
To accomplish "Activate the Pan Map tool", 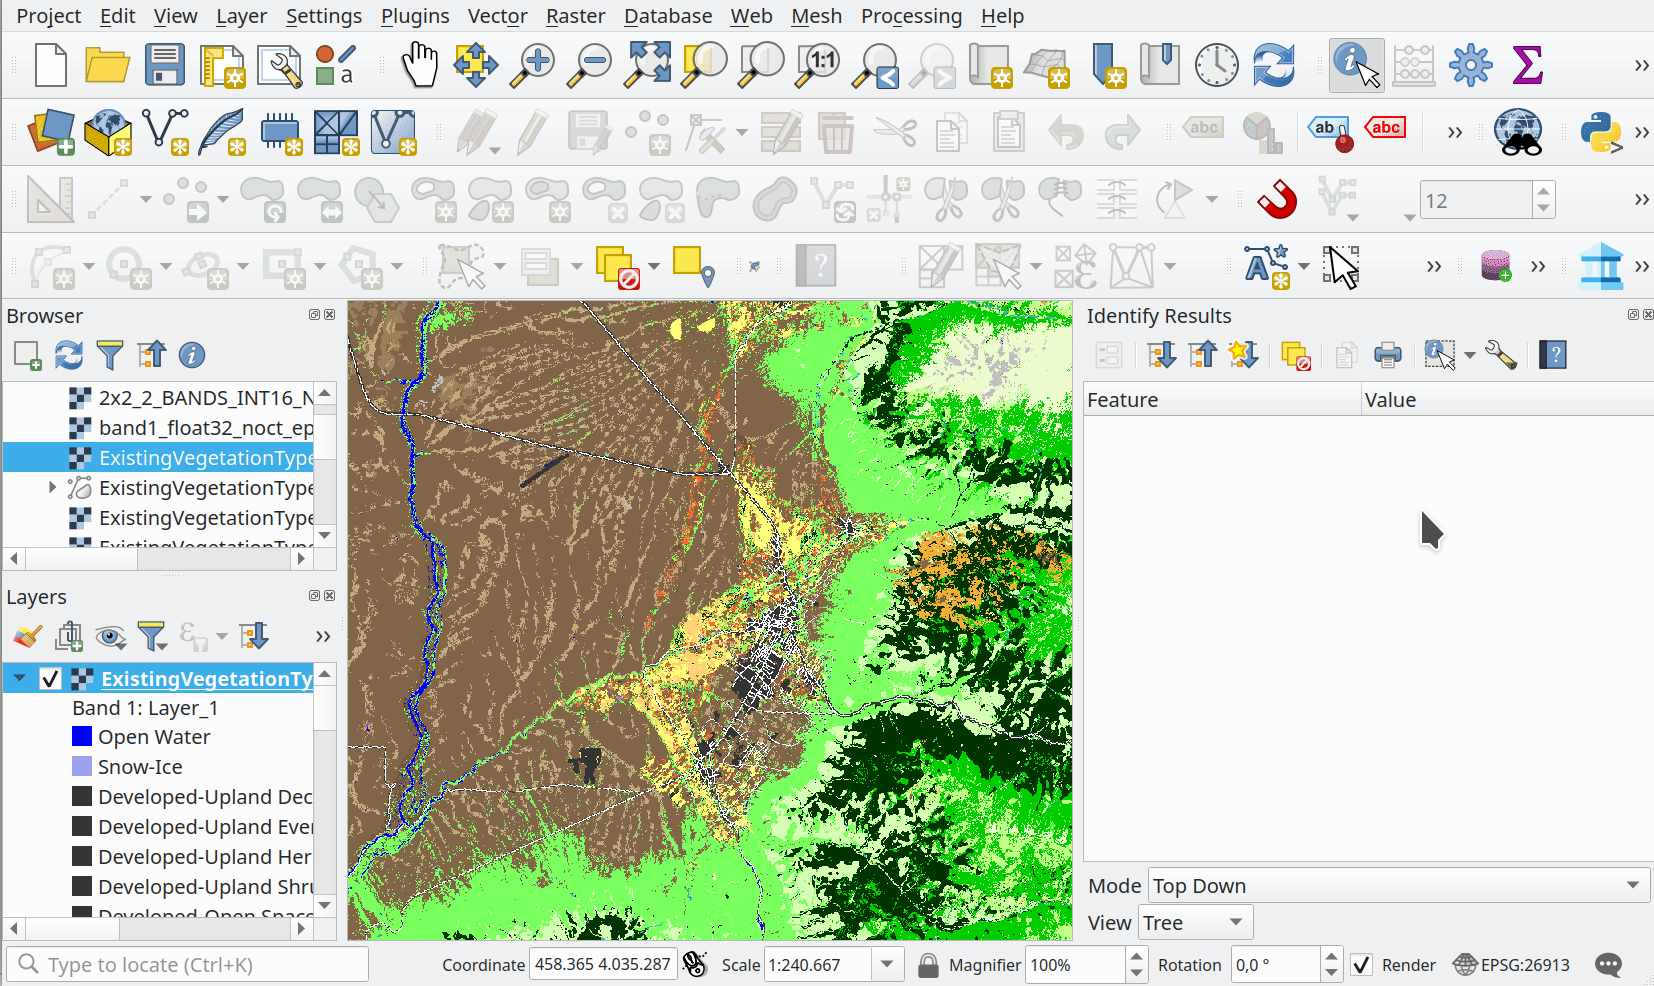I will coord(419,65).
